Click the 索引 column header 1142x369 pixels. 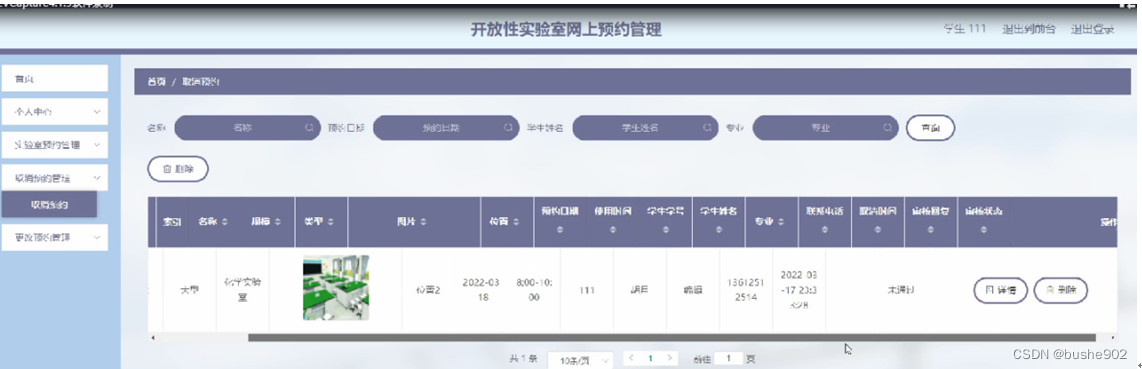tap(171, 221)
